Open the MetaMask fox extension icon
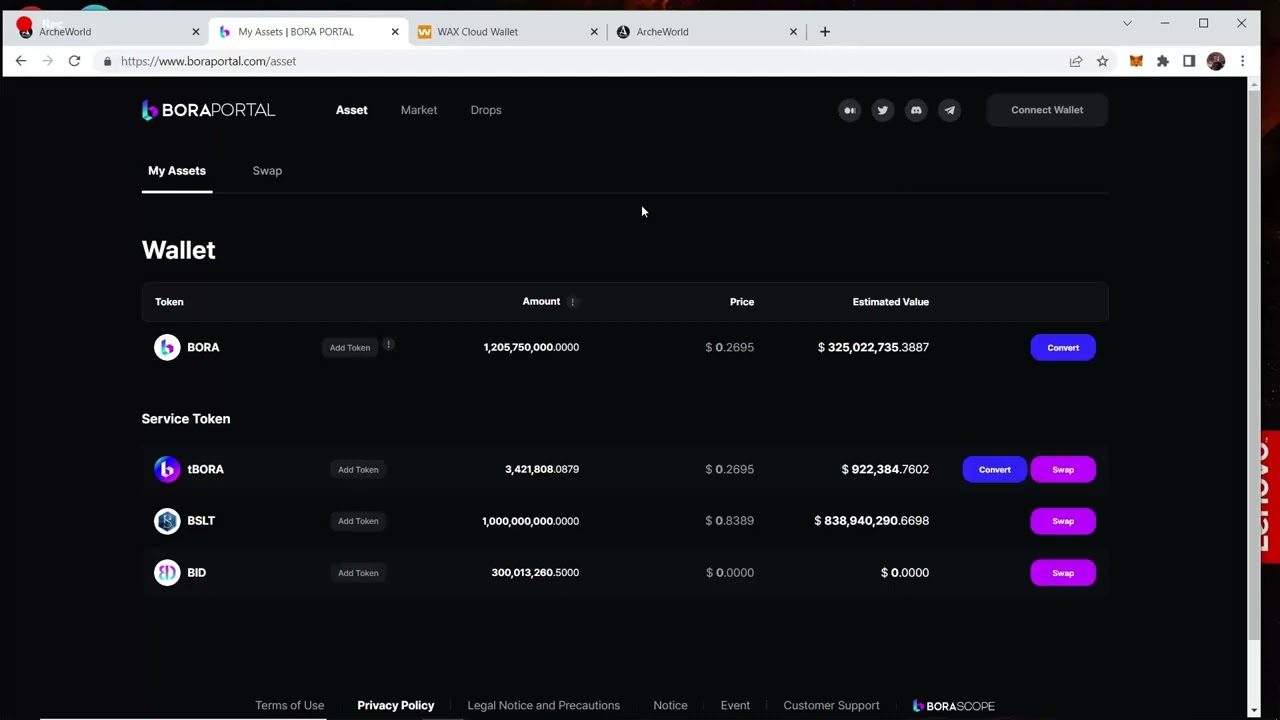Screen dimensions: 1280x720 [x=1136, y=61]
